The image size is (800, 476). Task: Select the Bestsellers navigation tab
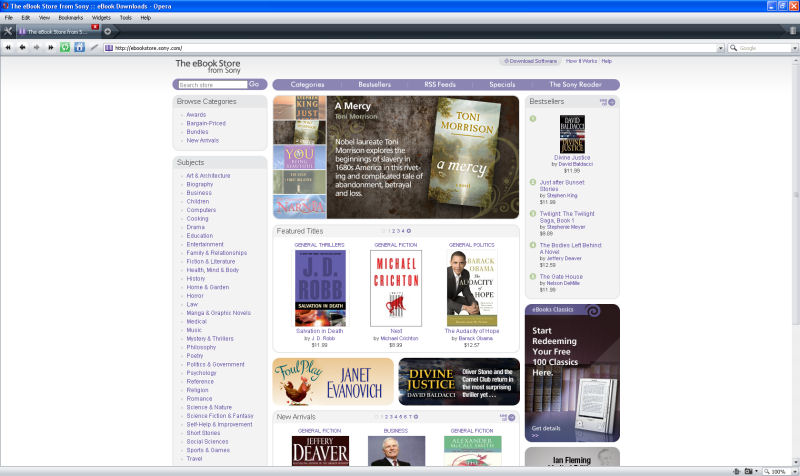click(x=374, y=85)
